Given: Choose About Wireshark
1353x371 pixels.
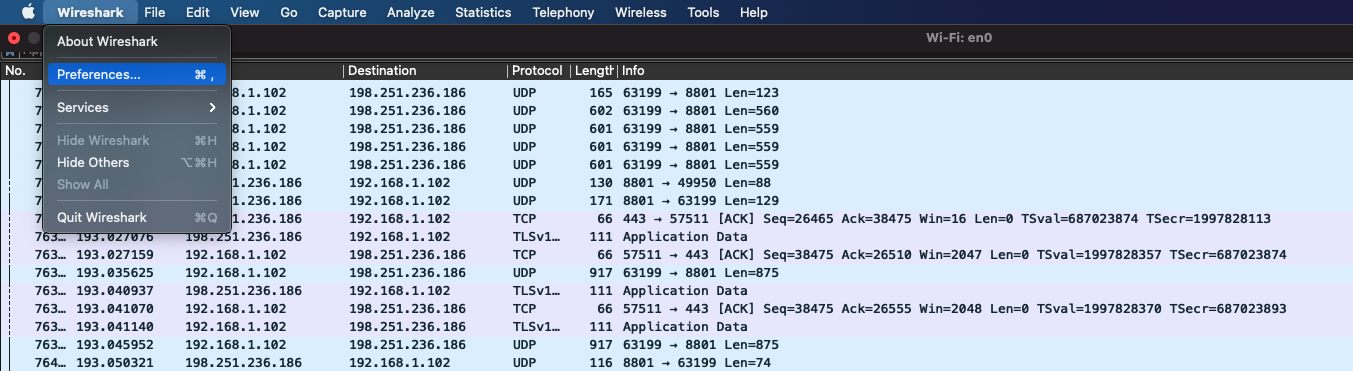Looking at the screenshot, I should pos(137,41).
